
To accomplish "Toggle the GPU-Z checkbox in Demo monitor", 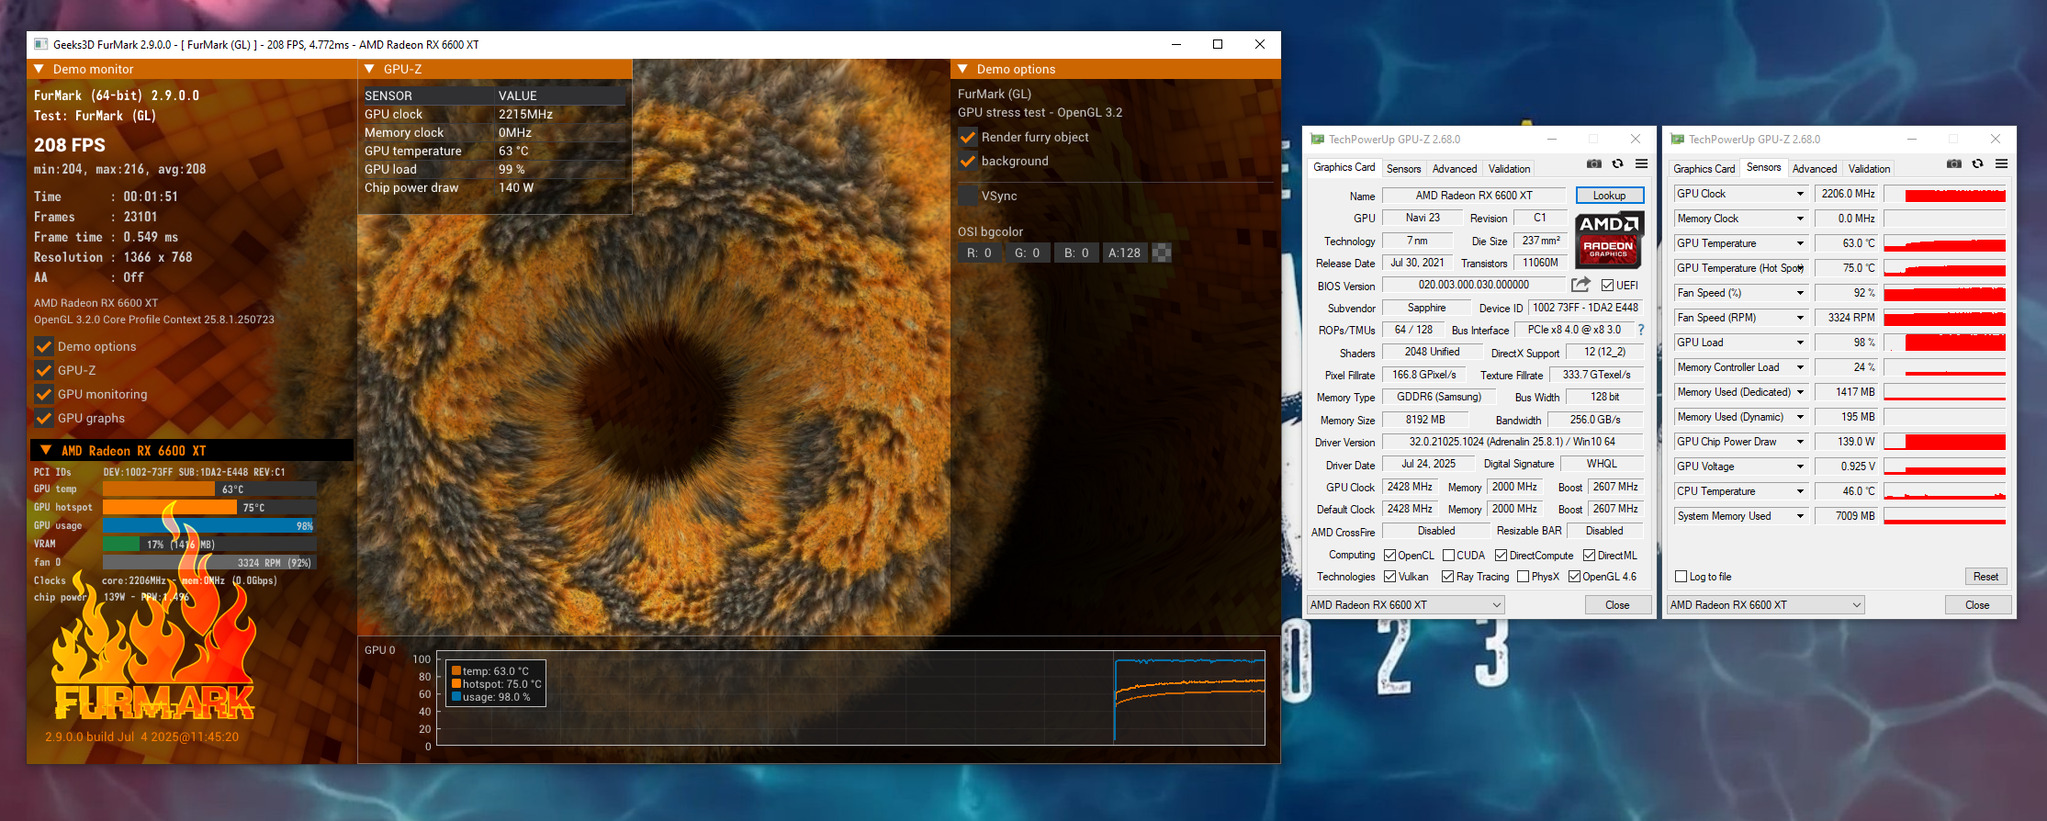I will click(43, 371).
